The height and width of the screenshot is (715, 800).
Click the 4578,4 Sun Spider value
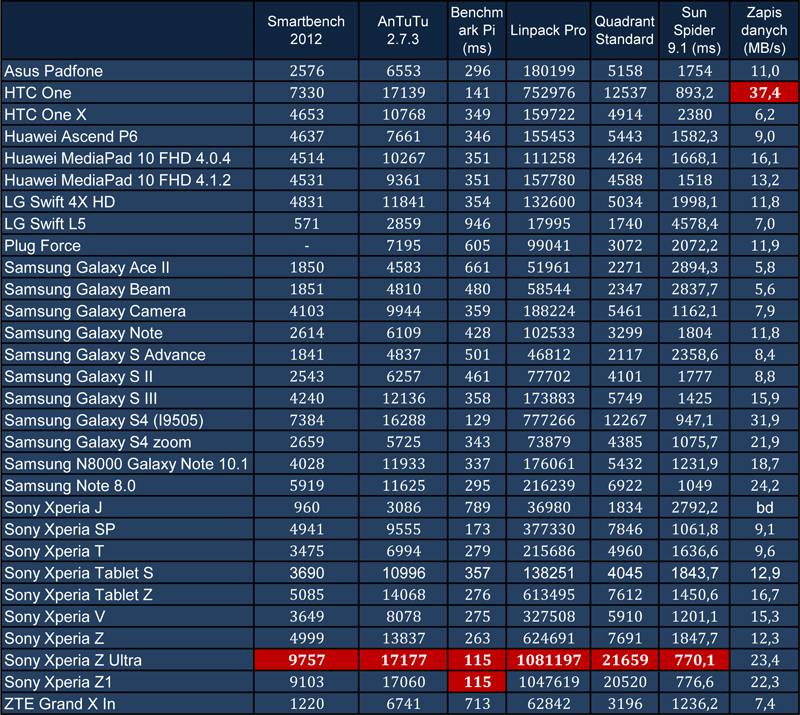(694, 224)
